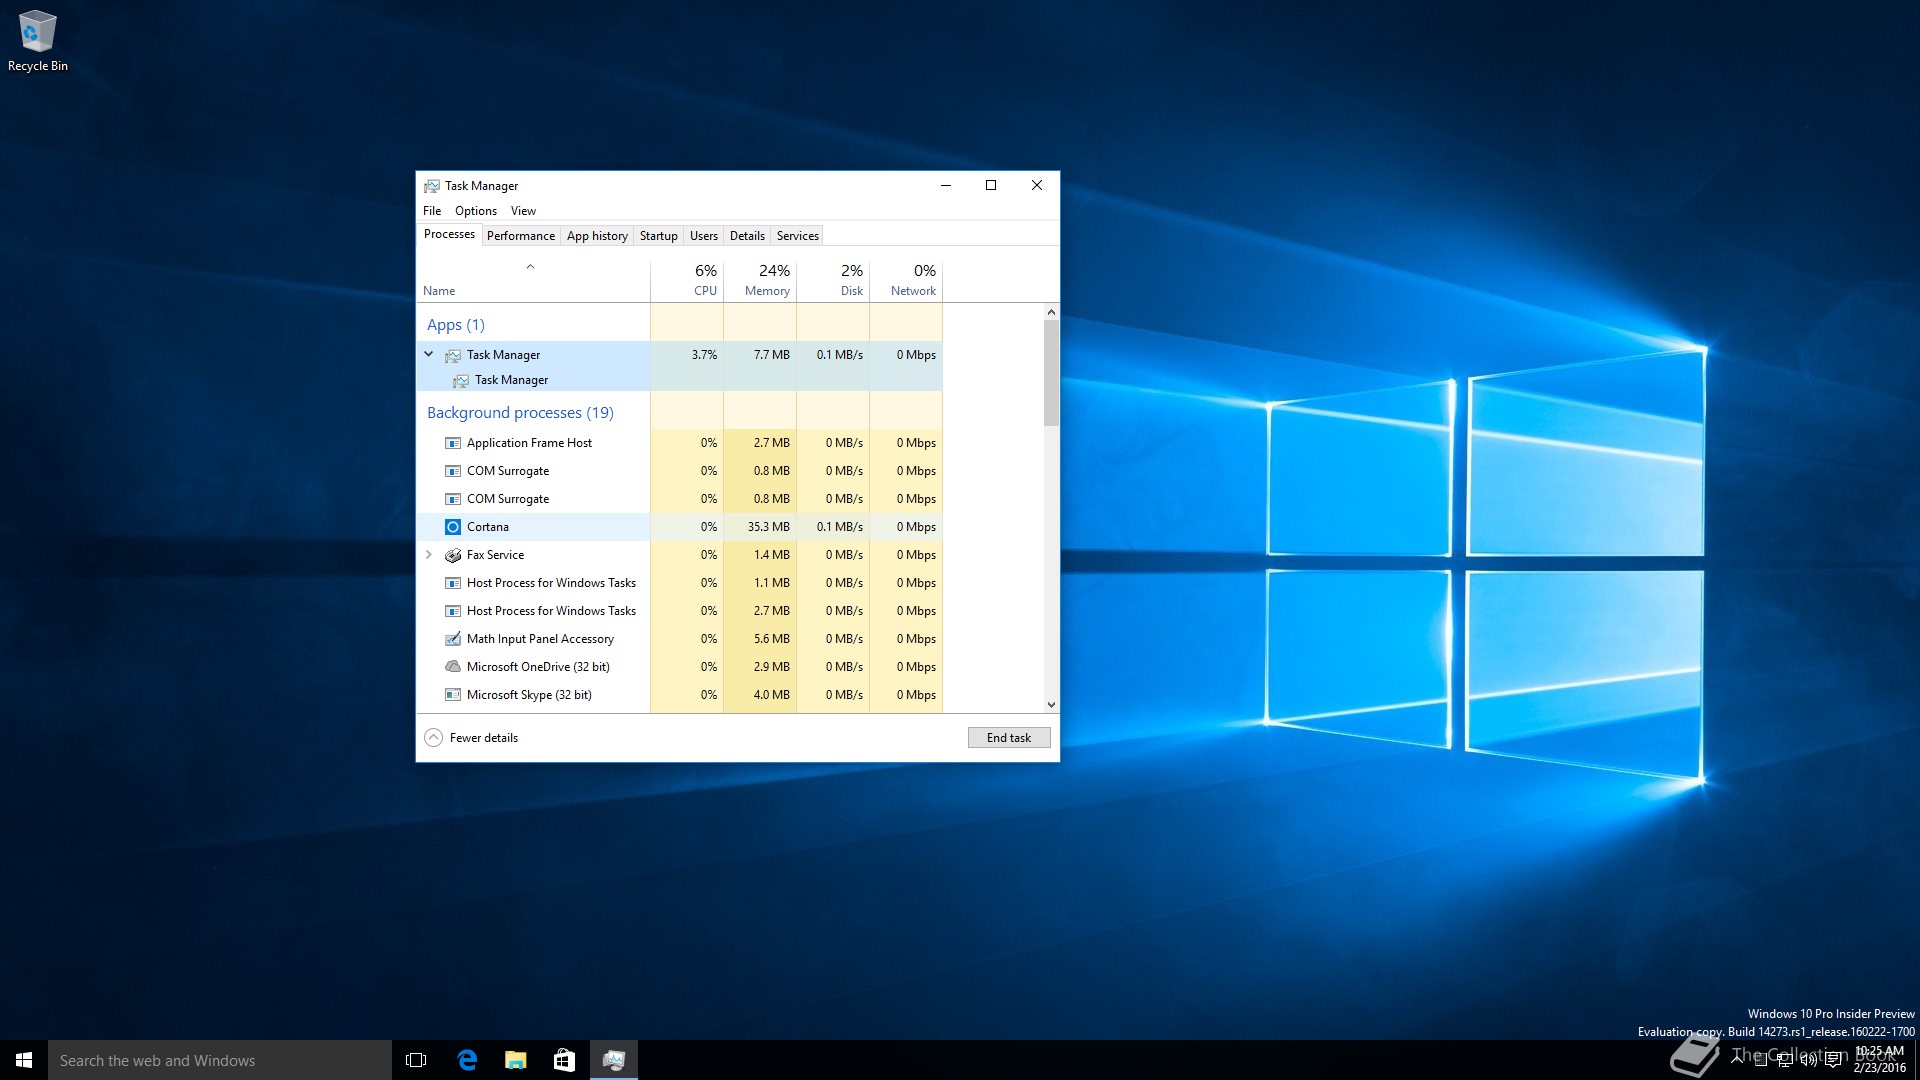Launch Microsoft Edge from the taskbar
Screen dimensions: 1920x1080
point(466,1060)
